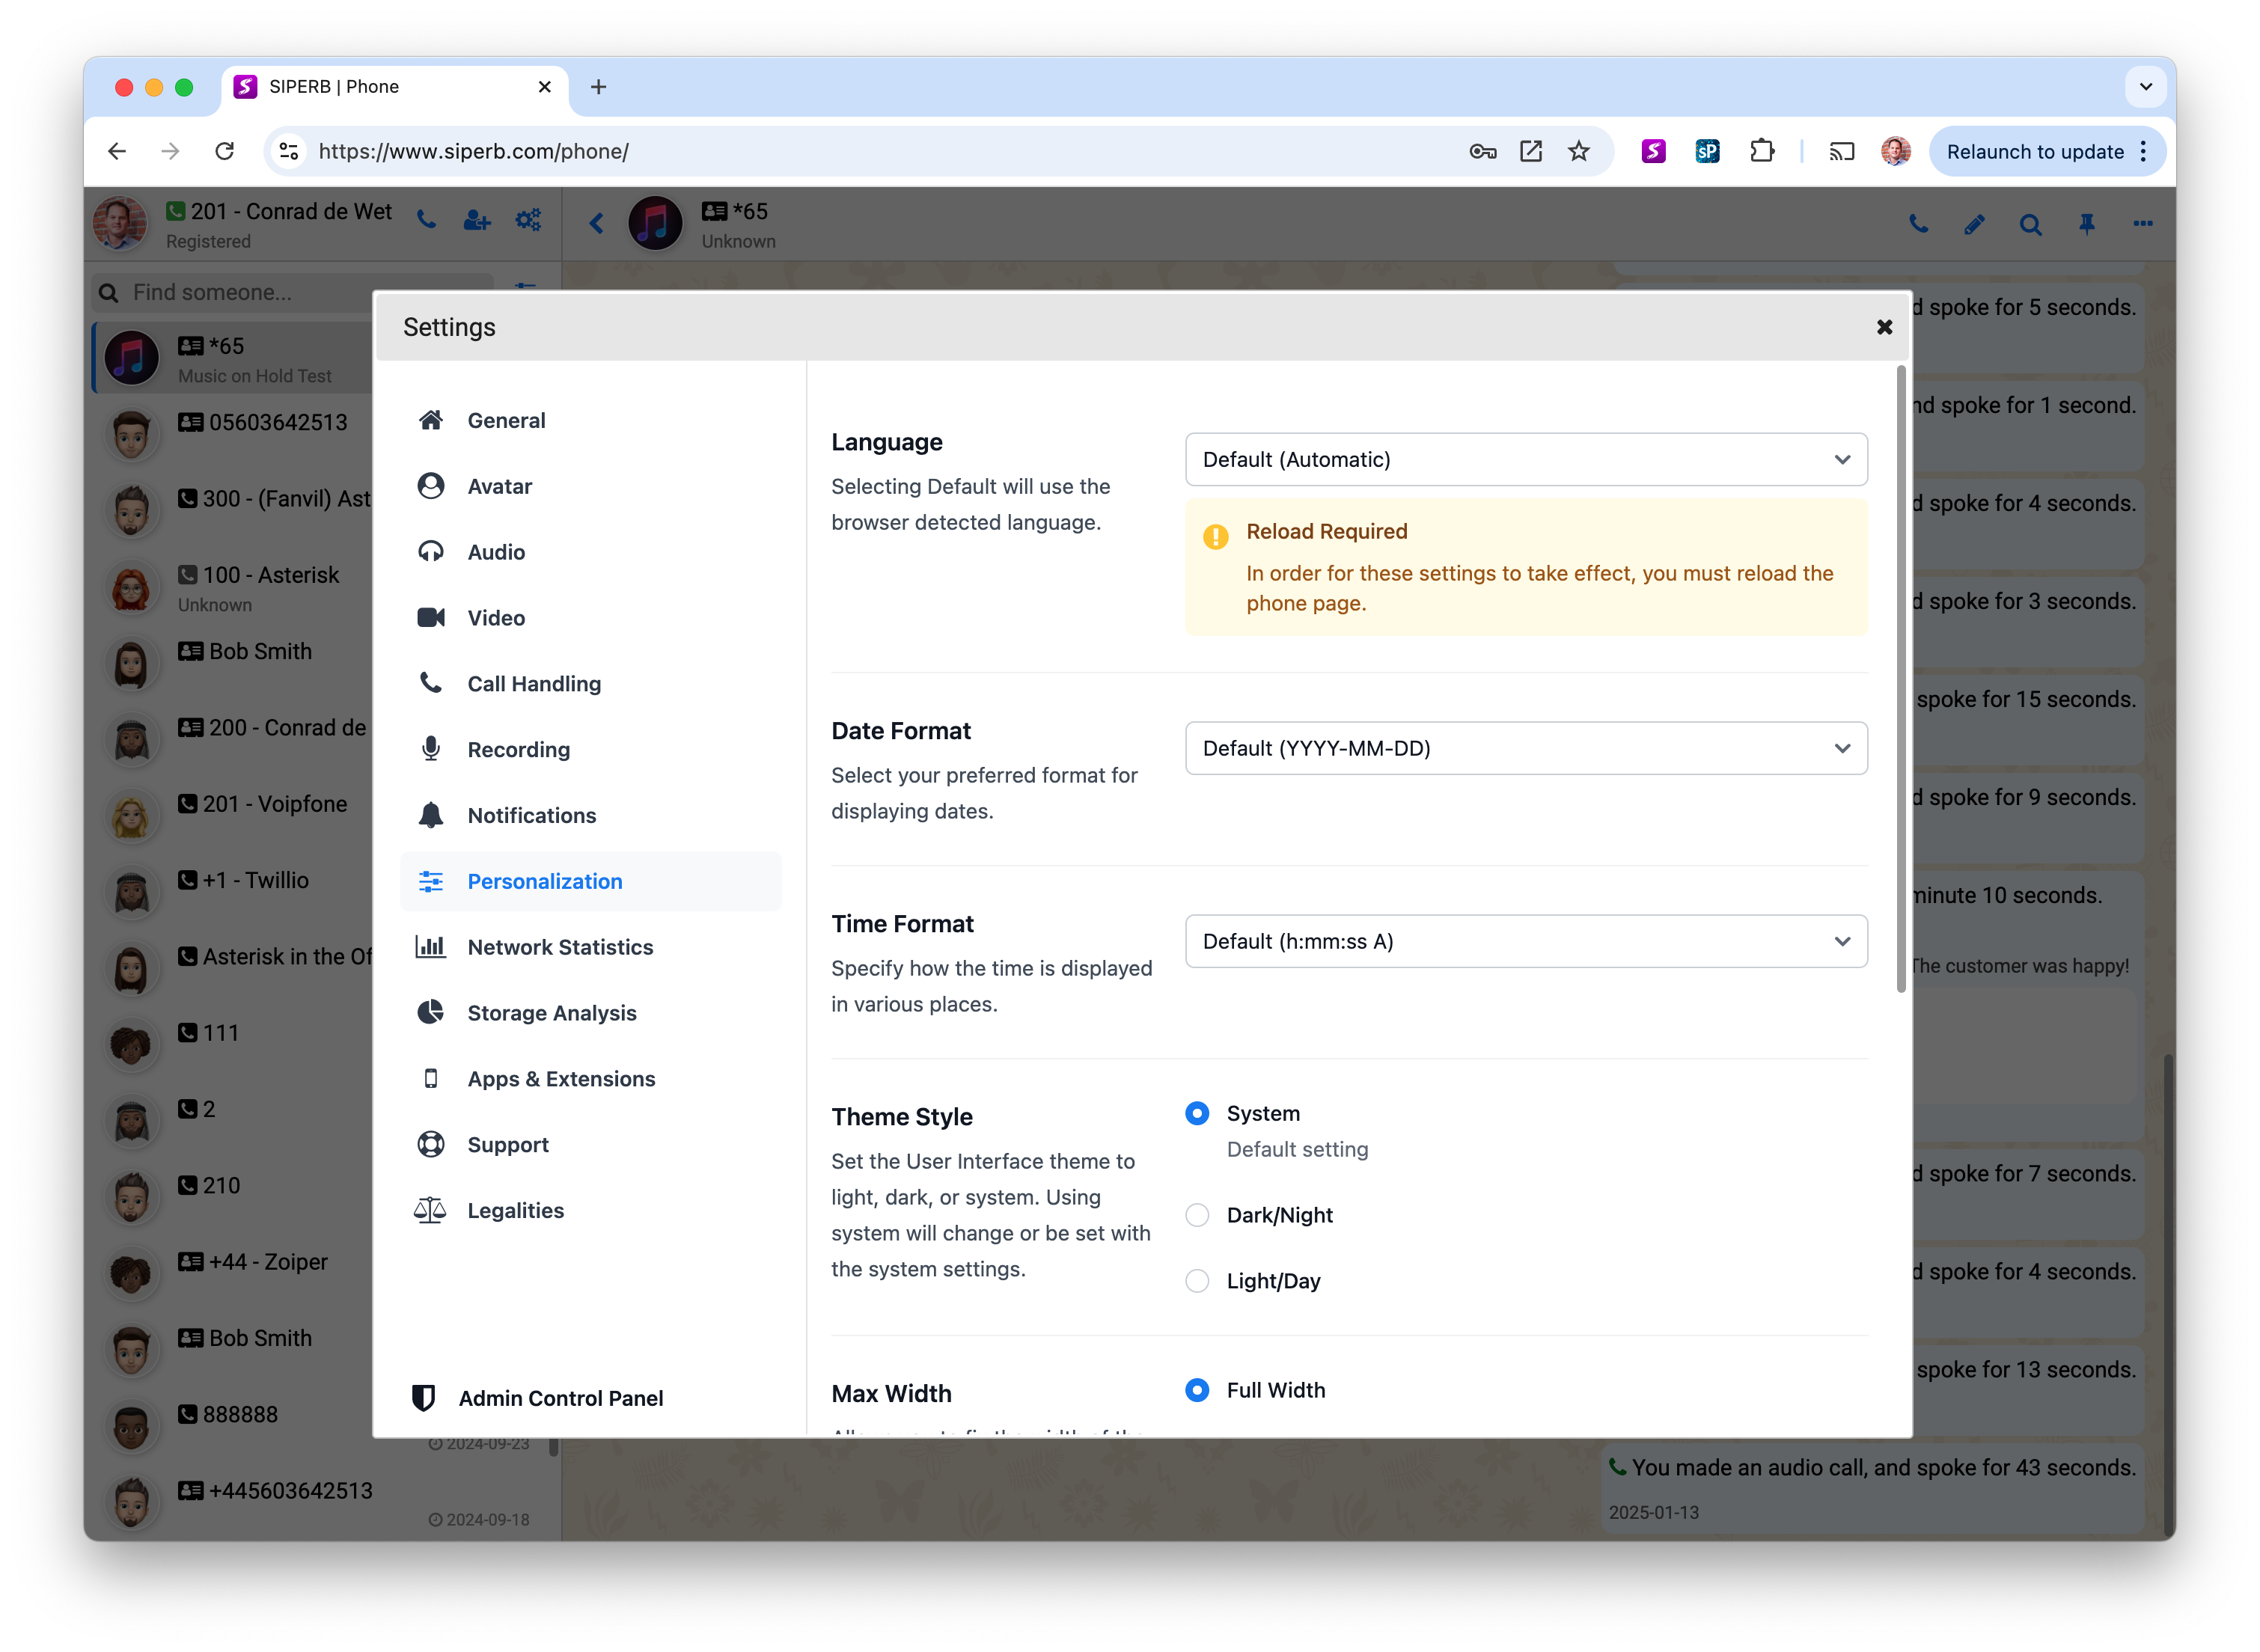Open Video settings section
Image resolution: width=2260 pixels, height=1652 pixels.
(590, 618)
